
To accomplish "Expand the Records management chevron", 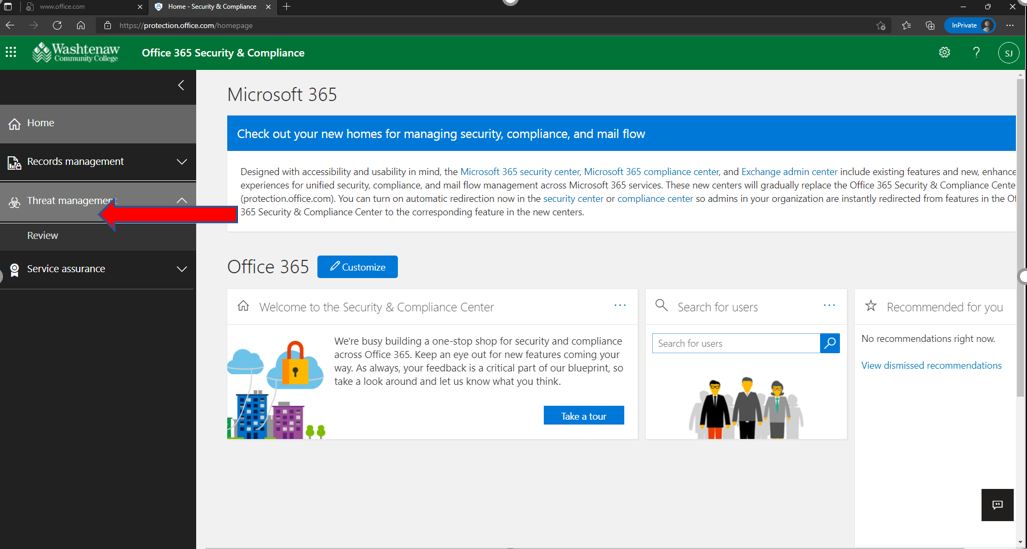I will point(182,162).
